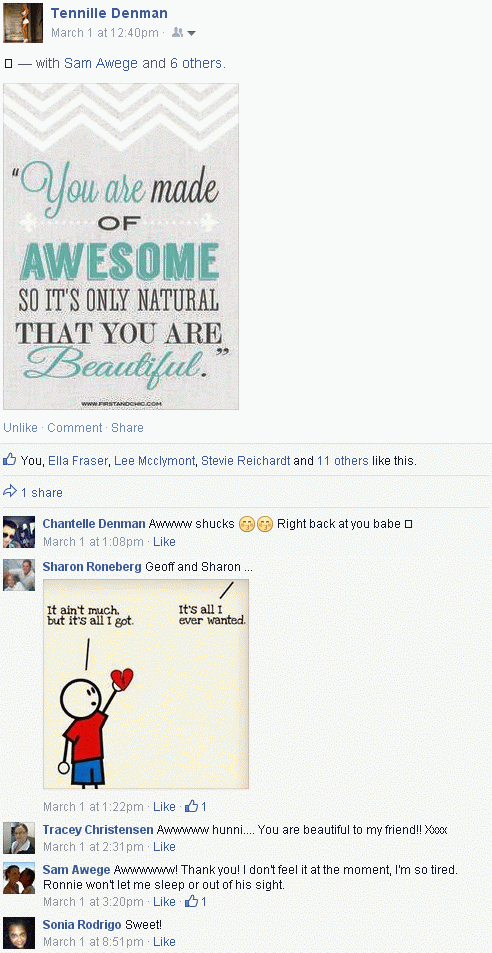The image size is (492, 953).
Task: Click Chantelle Denman's avatar icon
Action: click(x=19, y=532)
